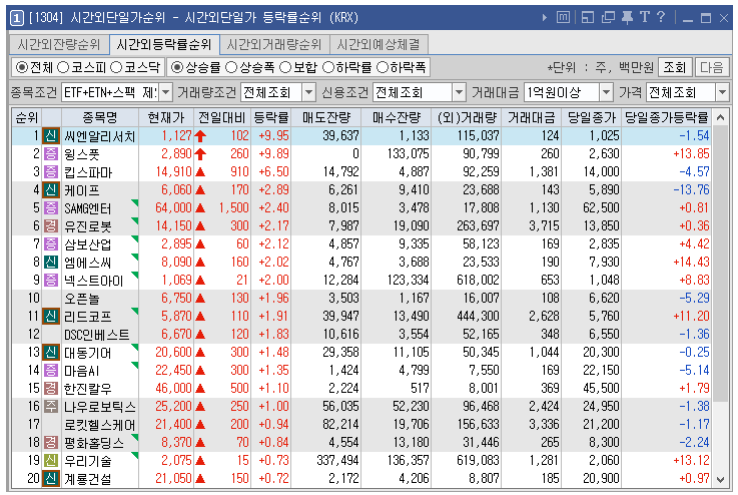Switch to the 시간외등락률순위 tab
Viewport: 738px width, 495px height.
point(164,45)
